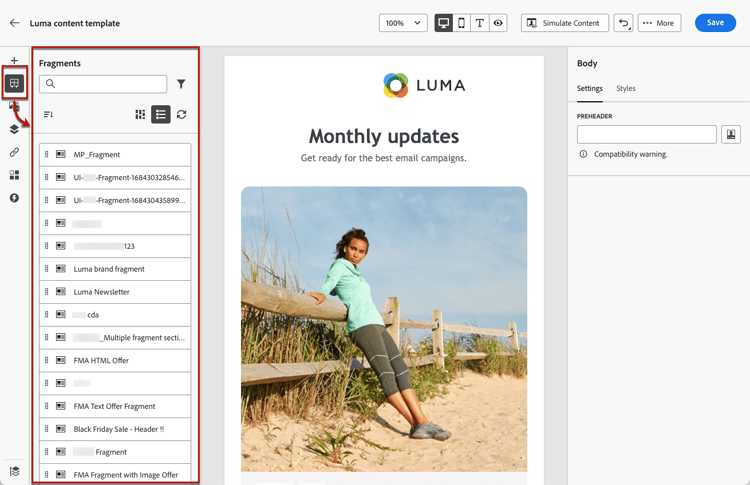This screenshot has width=750, height=485.
Task: Select the MP_Fragment row
Action: (x=115, y=154)
